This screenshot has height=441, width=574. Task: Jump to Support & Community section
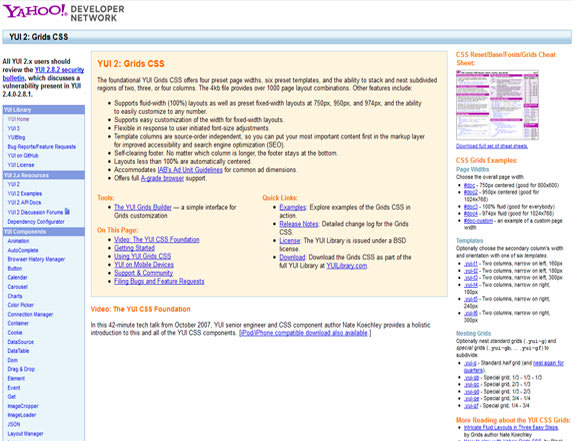pos(144,273)
